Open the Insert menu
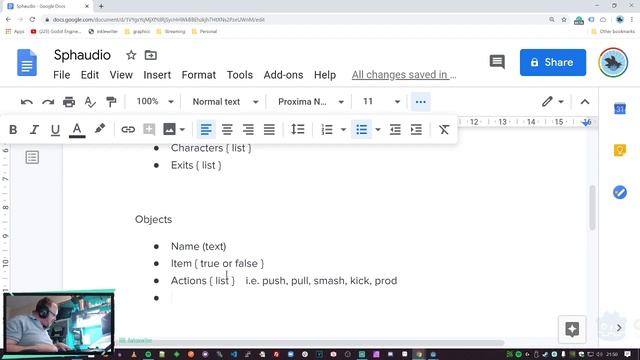Screen dimensions: 640x360 click(157, 75)
